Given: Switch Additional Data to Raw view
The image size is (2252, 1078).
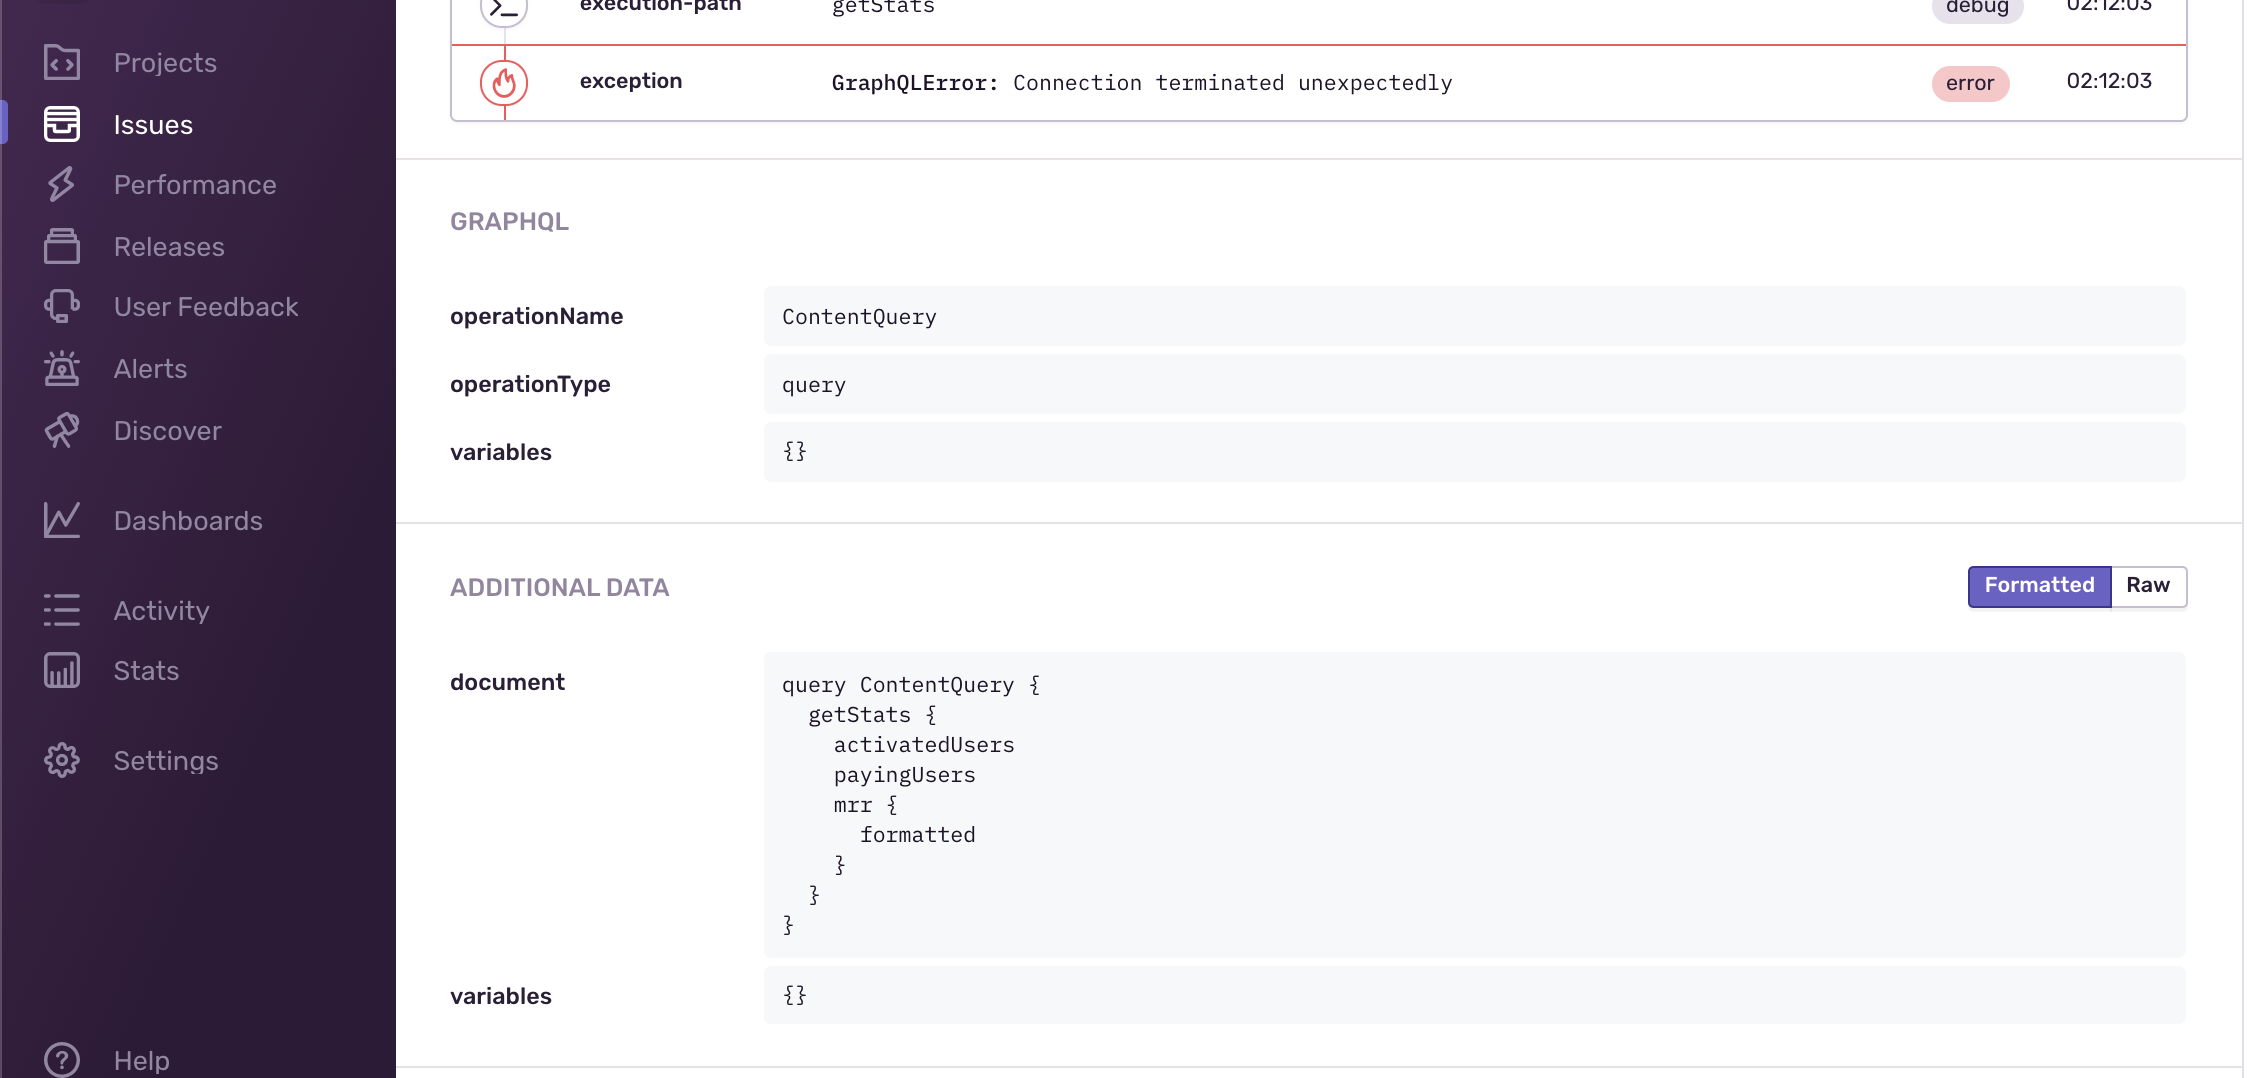Looking at the screenshot, I should 2147,586.
